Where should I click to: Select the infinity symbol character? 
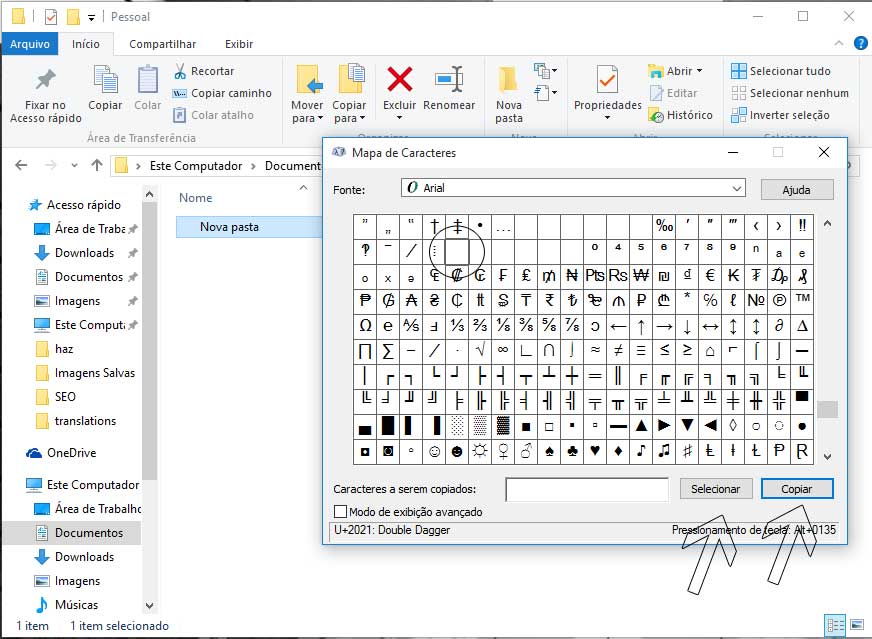point(503,350)
